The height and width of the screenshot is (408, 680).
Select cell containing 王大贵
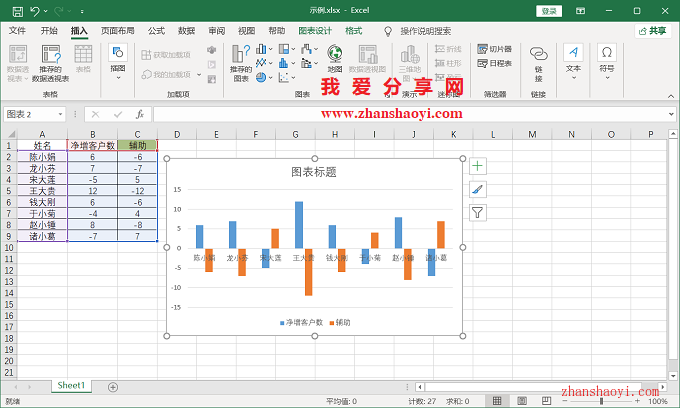pos(42,190)
